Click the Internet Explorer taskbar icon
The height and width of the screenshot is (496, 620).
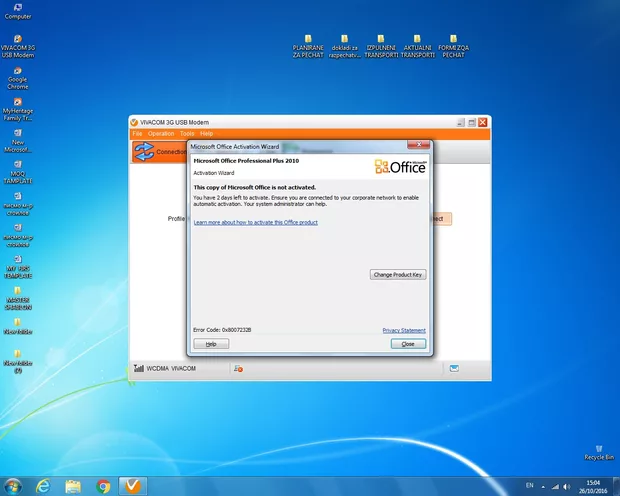43,486
